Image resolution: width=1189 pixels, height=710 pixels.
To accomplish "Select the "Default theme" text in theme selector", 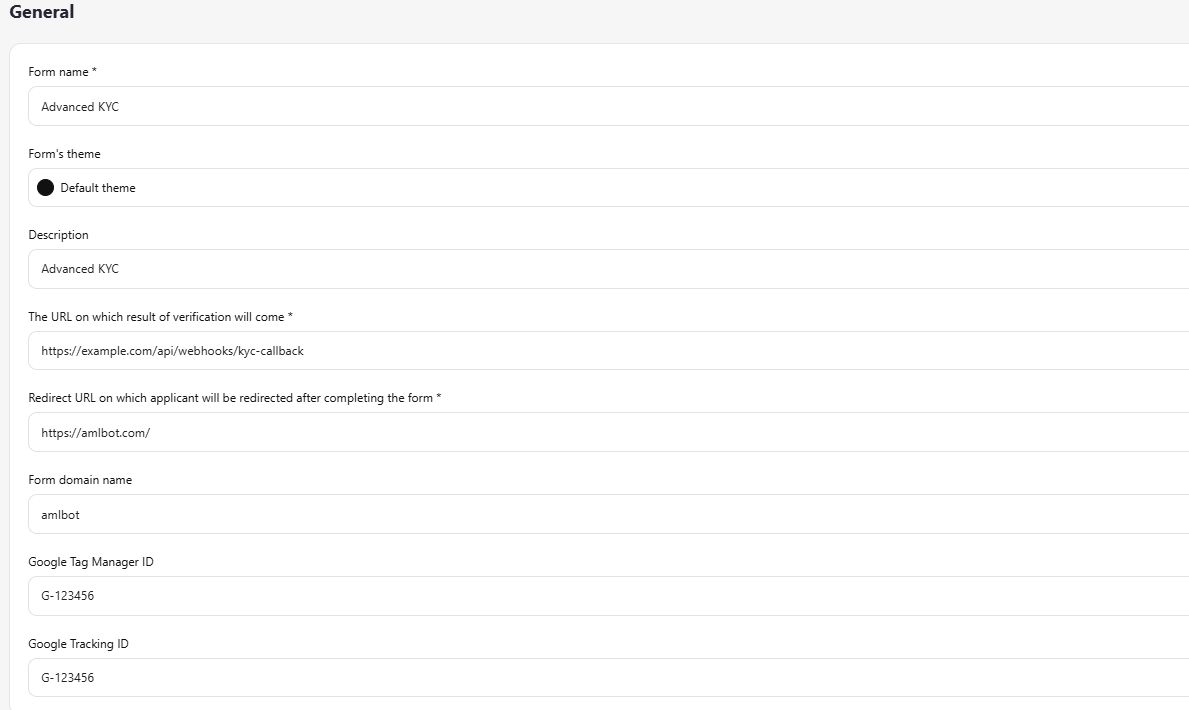I will click(98, 188).
